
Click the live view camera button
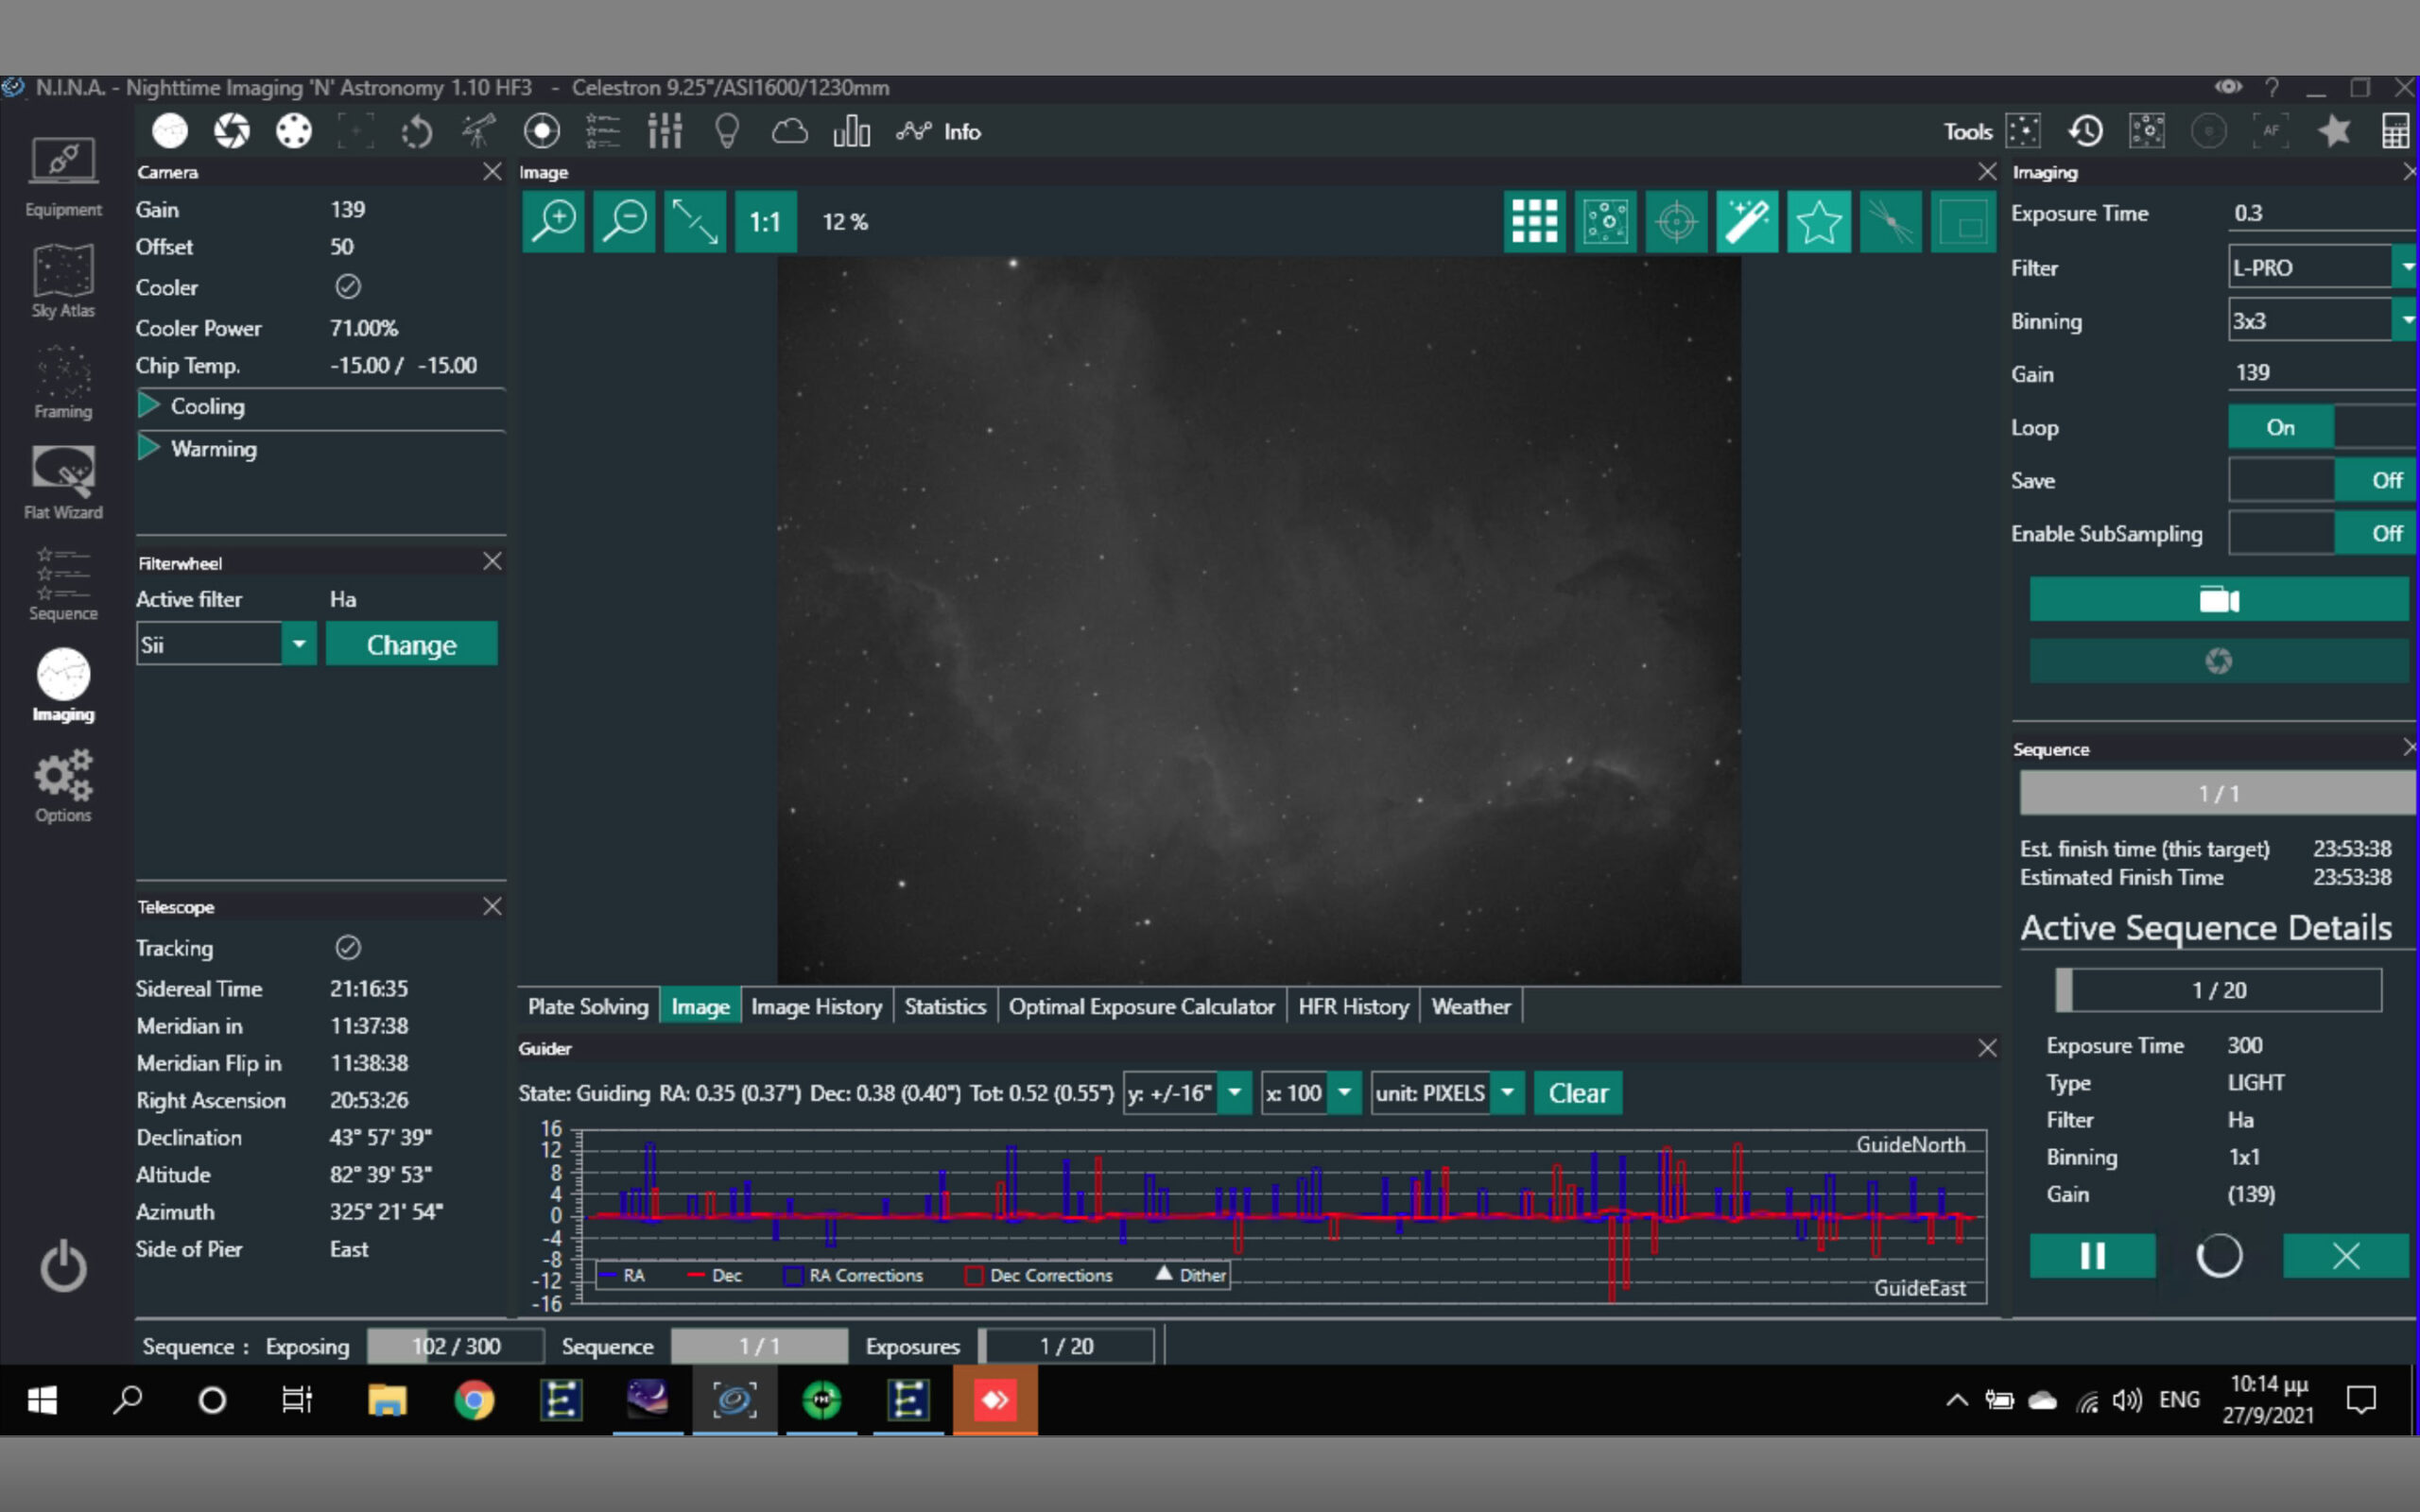[x=2217, y=600]
